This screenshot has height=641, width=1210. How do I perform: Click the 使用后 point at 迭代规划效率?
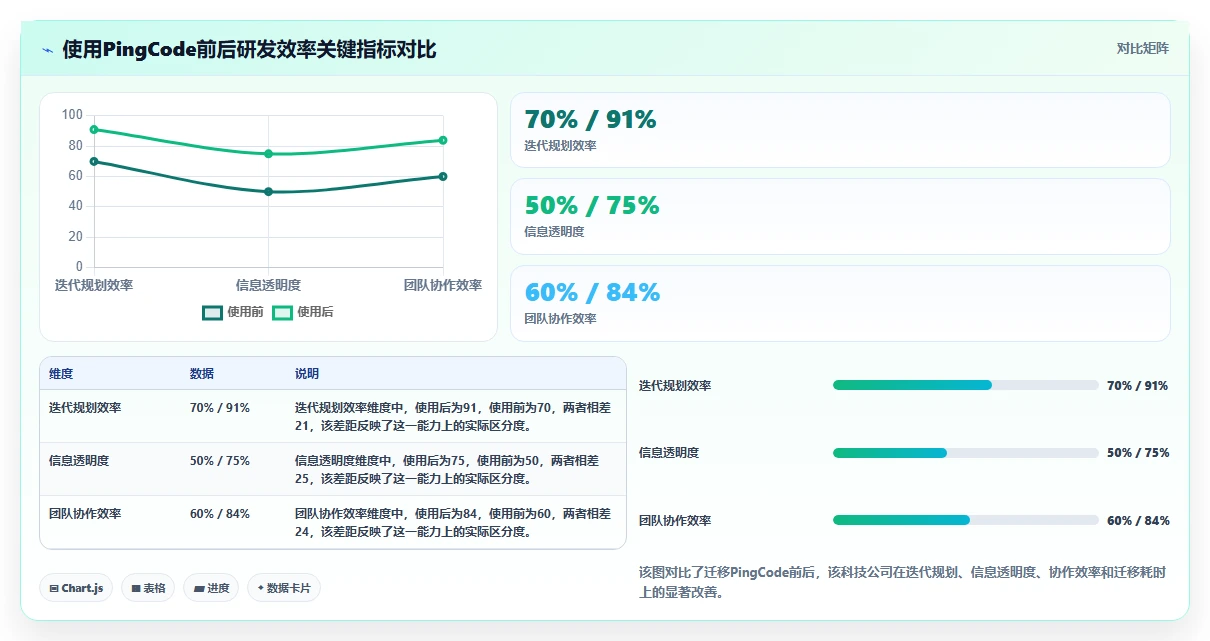94,129
